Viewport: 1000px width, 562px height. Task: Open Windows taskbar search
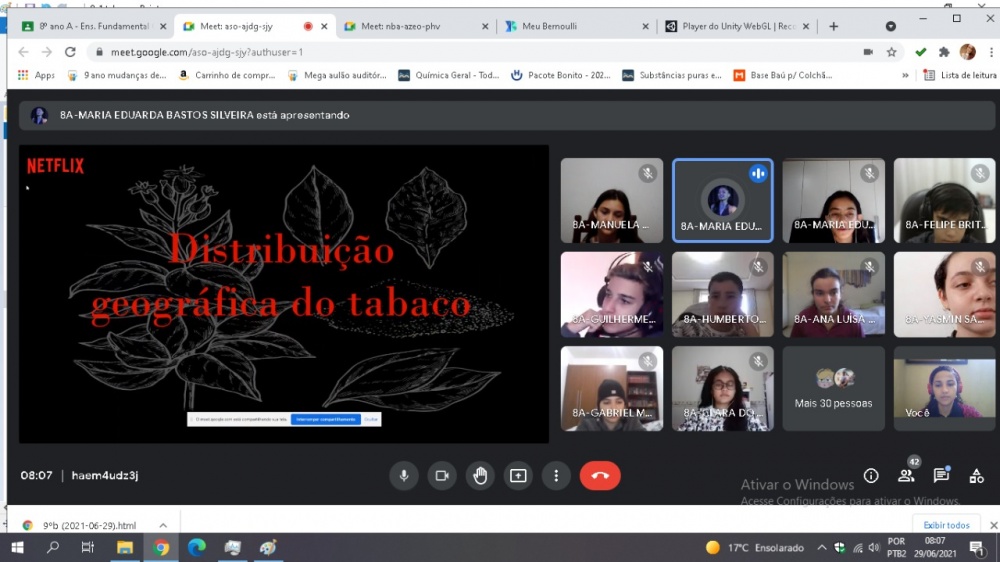[x=53, y=548]
